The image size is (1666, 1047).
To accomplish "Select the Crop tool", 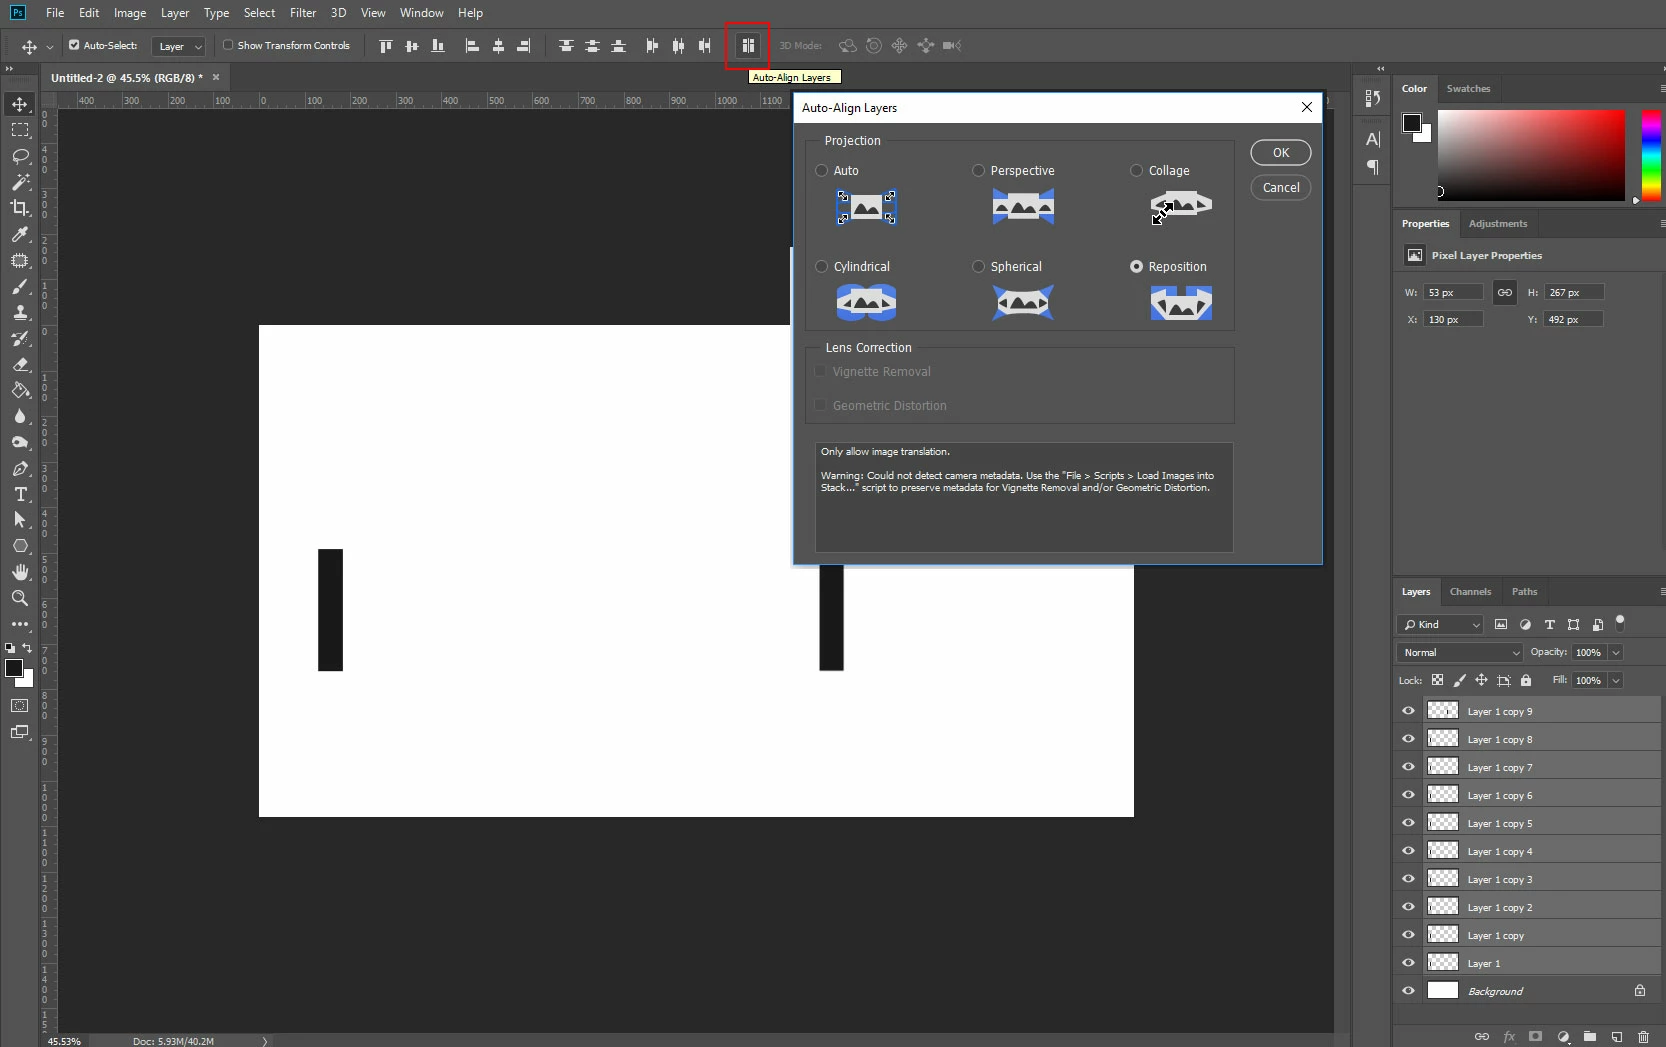I will pyautogui.click(x=20, y=208).
